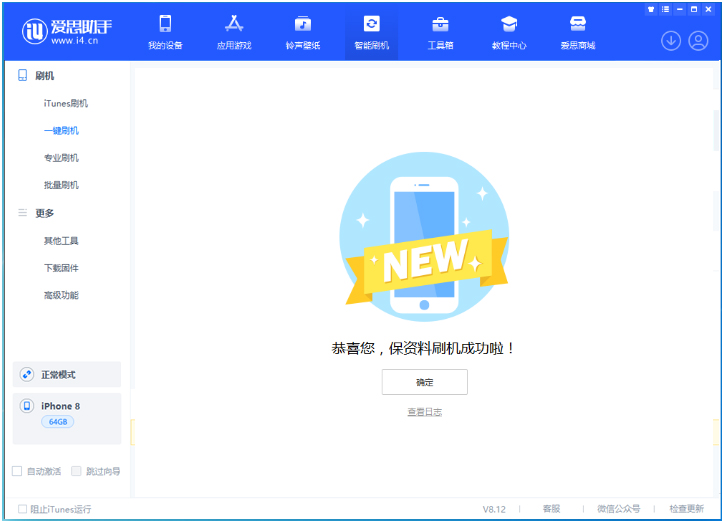The height and width of the screenshot is (523, 724).
Task: Toggle 阻止iTunes运行 checkbox
Action: (22, 509)
